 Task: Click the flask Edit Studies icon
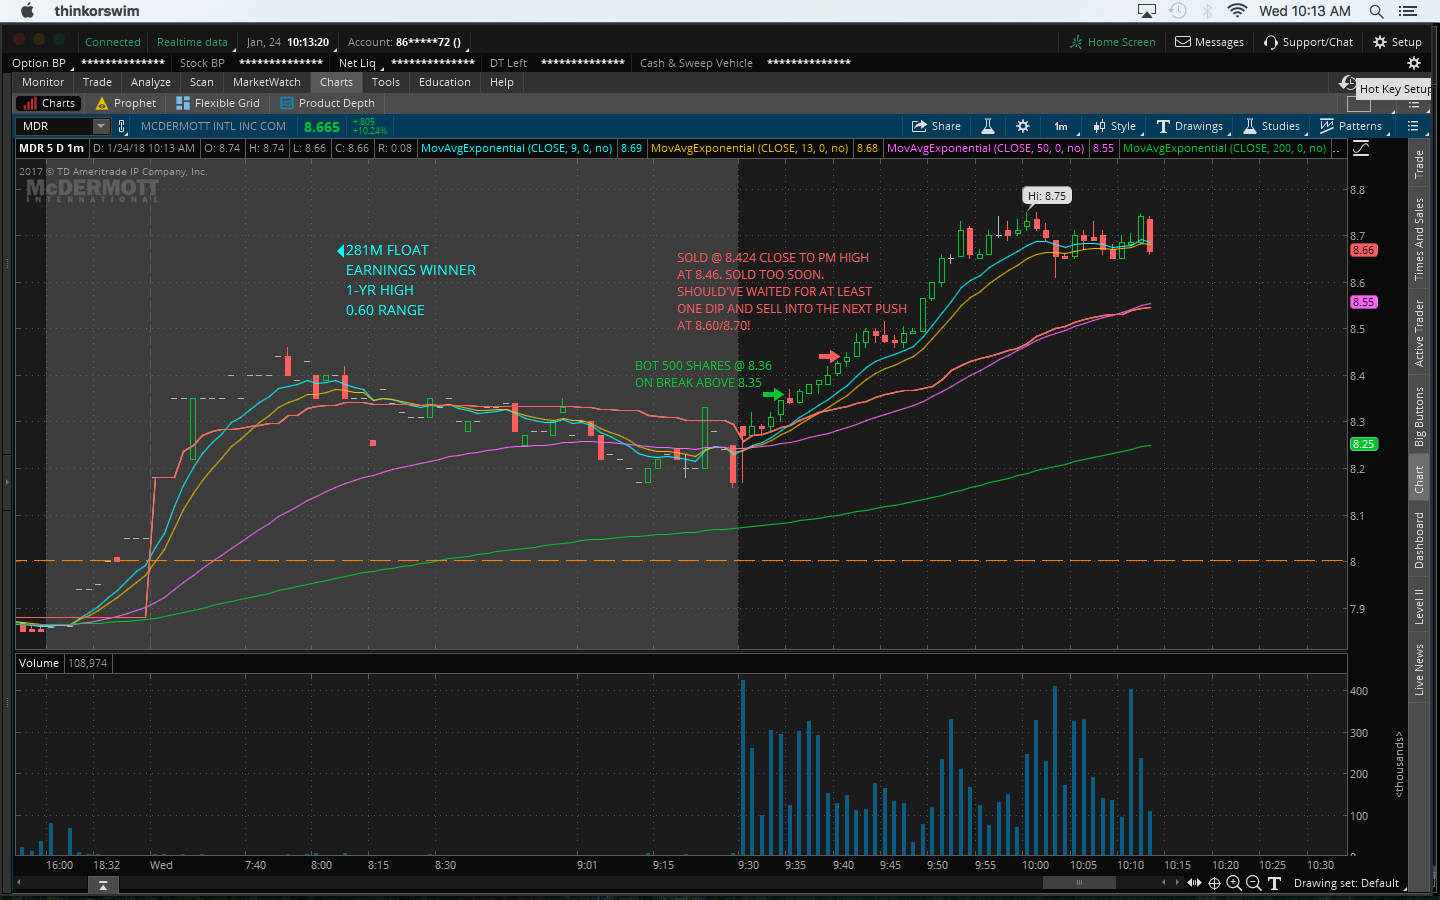click(x=987, y=126)
